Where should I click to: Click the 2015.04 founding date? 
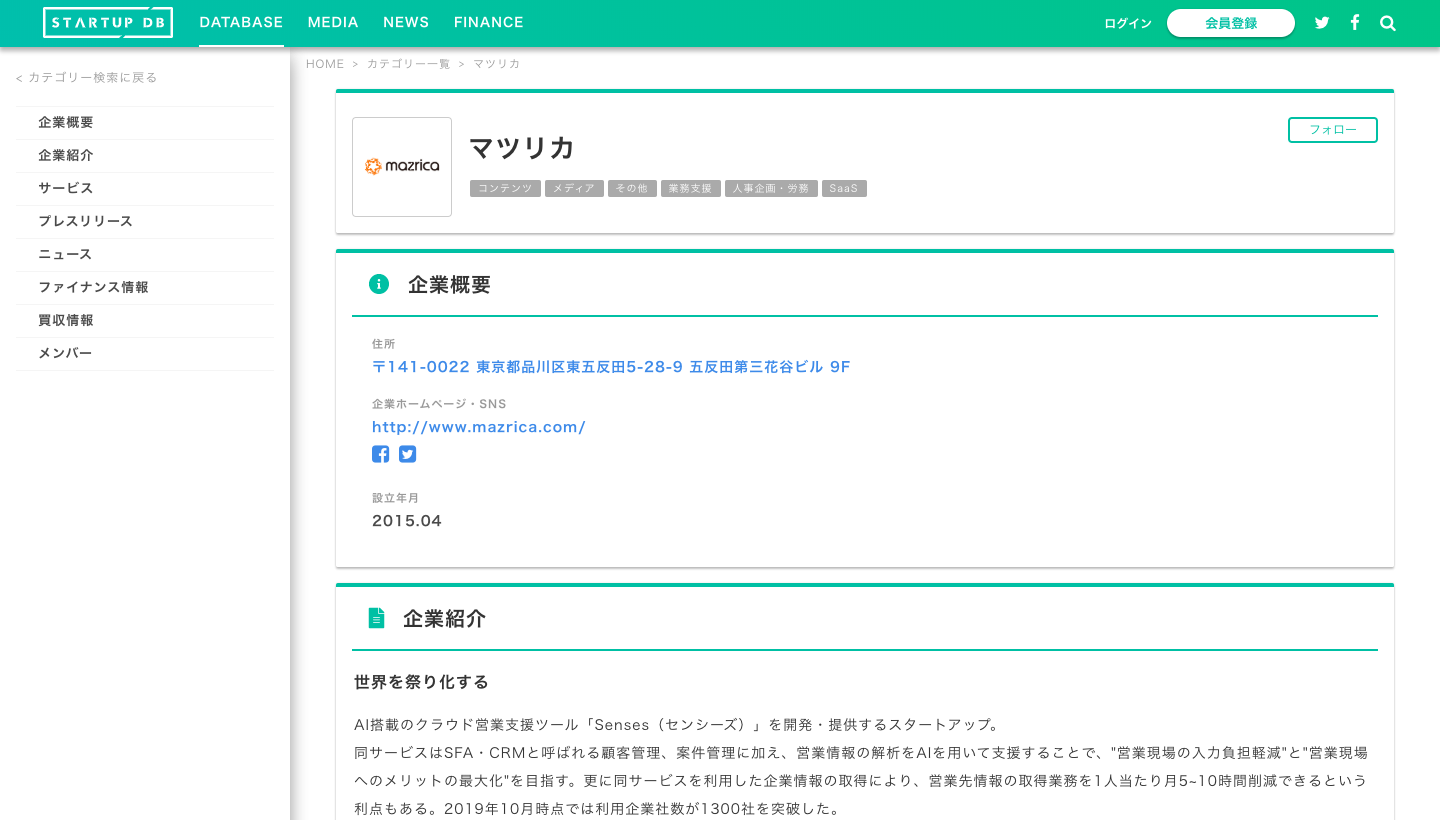click(x=407, y=521)
